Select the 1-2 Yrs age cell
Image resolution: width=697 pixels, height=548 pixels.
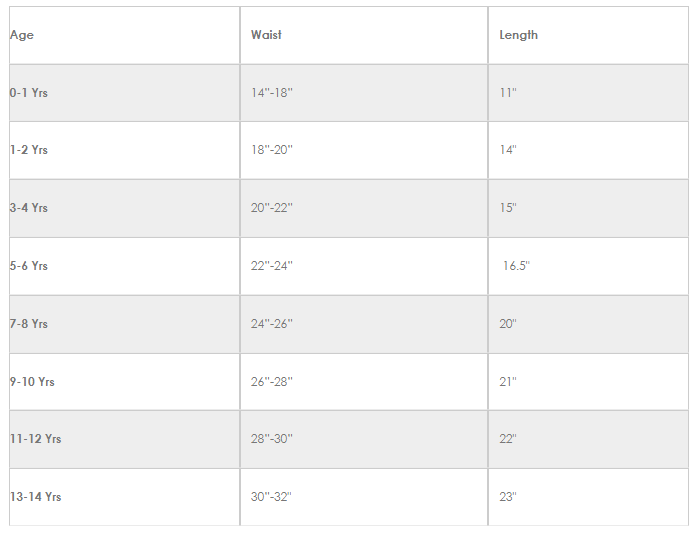(x=29, y=150)
